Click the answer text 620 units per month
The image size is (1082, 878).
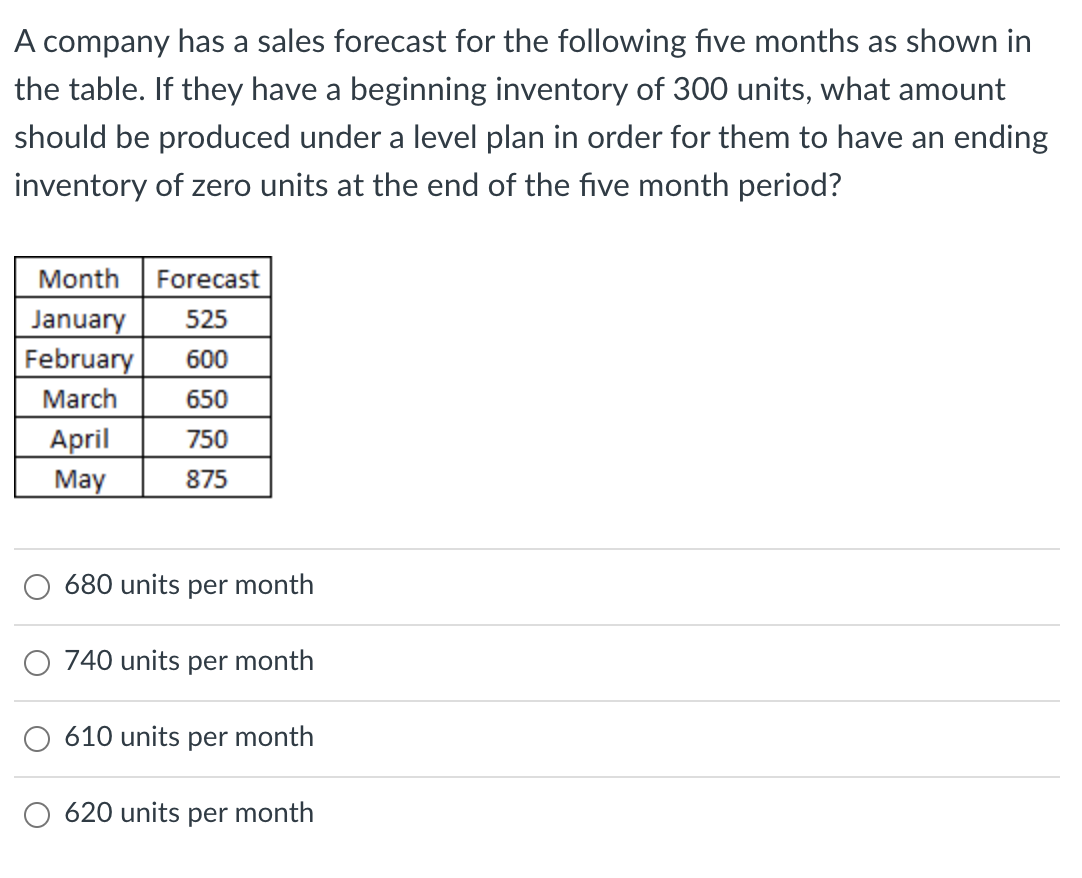coord(189,814)
